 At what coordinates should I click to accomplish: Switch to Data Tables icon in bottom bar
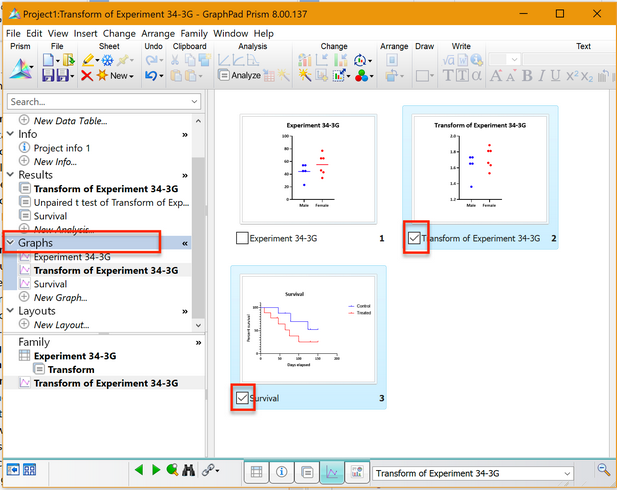click(x=257, y=472)
